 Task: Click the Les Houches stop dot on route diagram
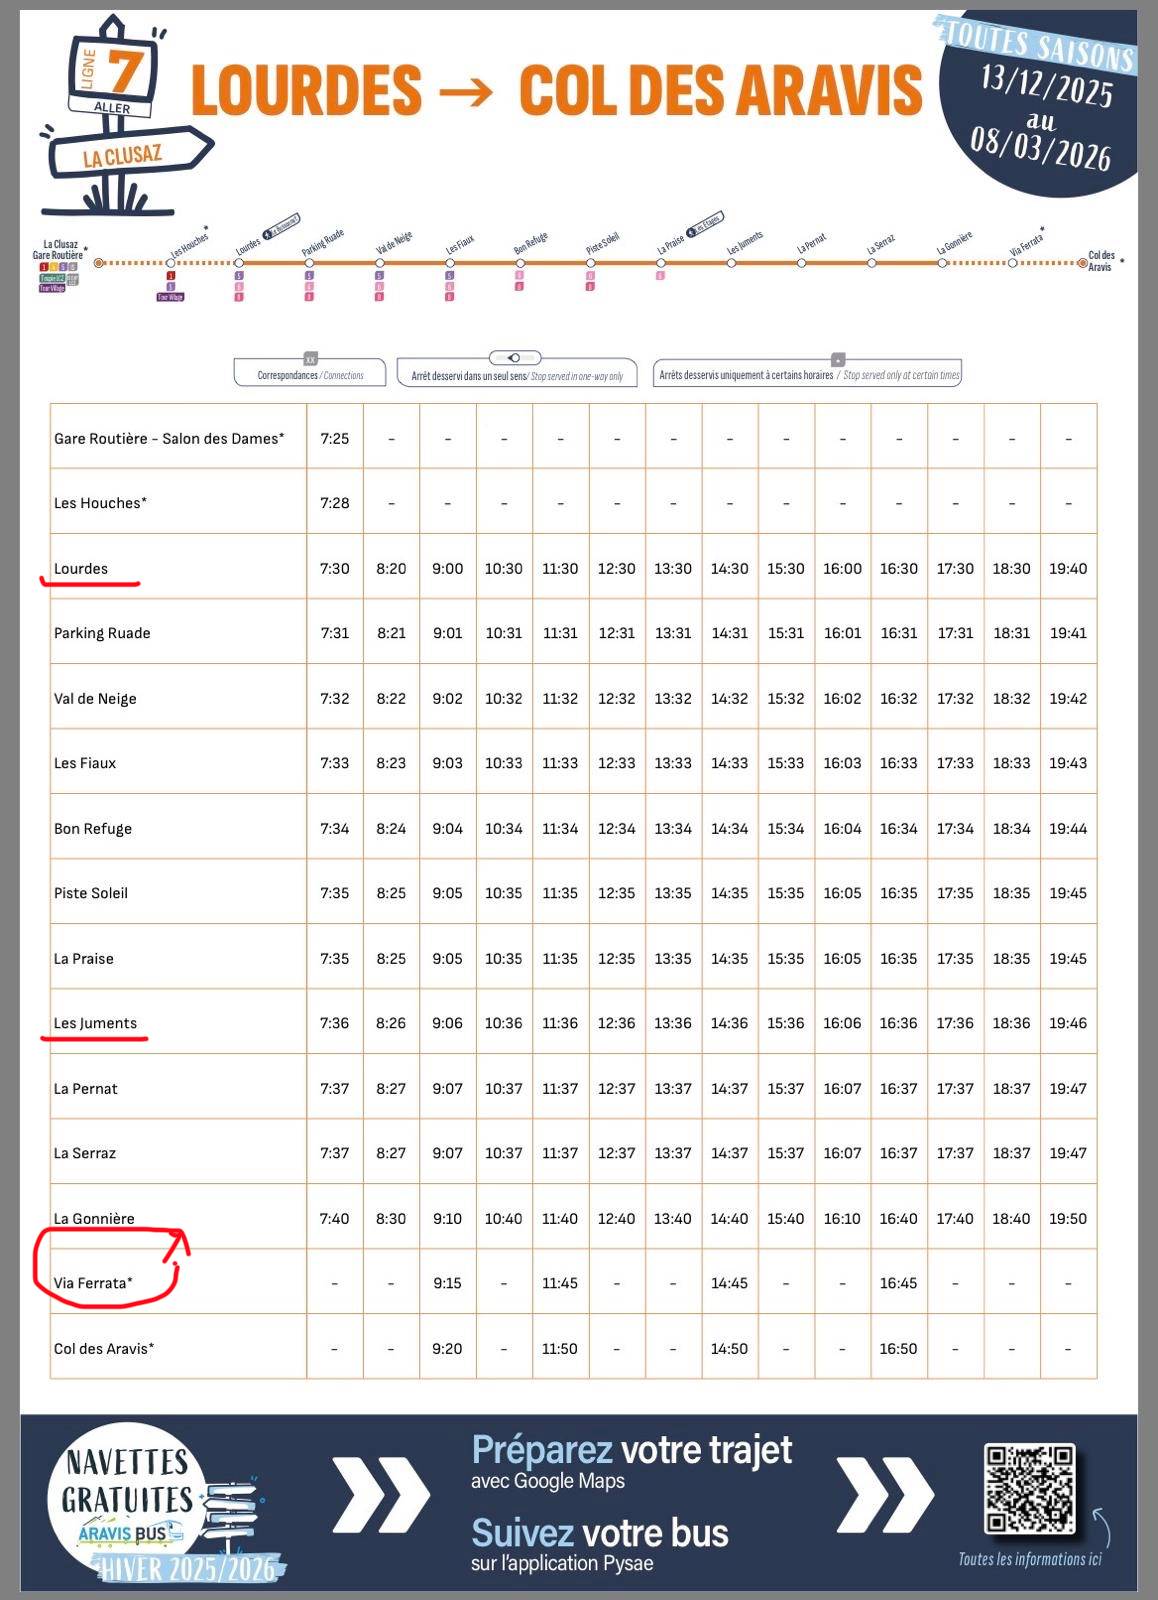pyautogui.click(x=170, y=263)
